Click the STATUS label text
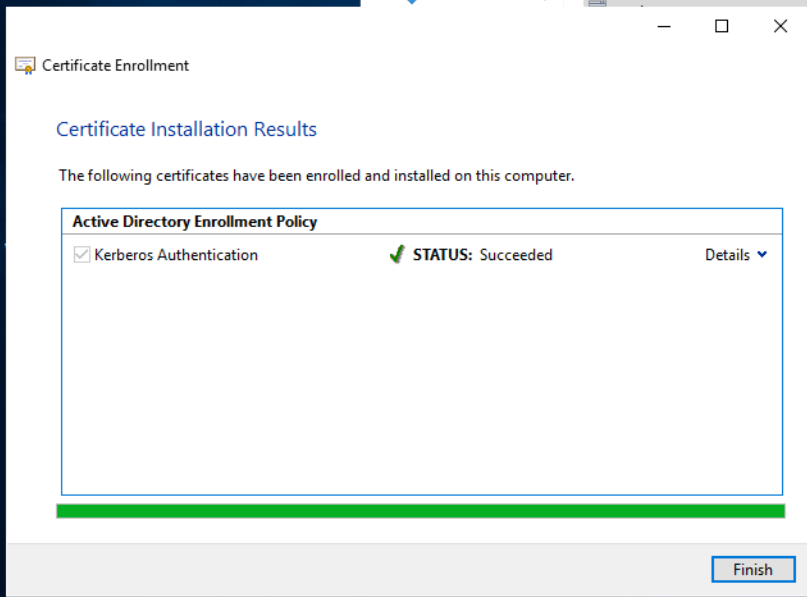Image resolution: width=807 pixels, height=597 pixels. (443, 255)
